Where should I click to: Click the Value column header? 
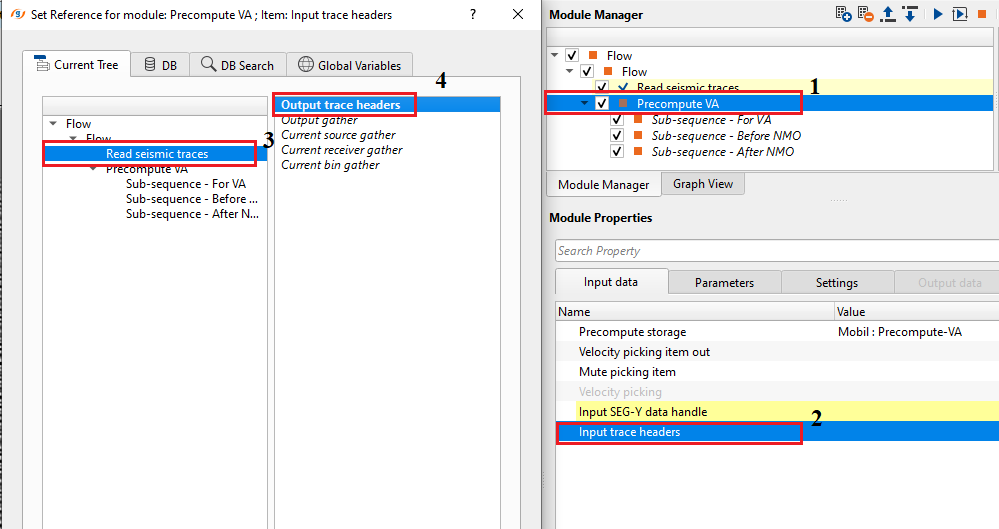pos(917,312)
